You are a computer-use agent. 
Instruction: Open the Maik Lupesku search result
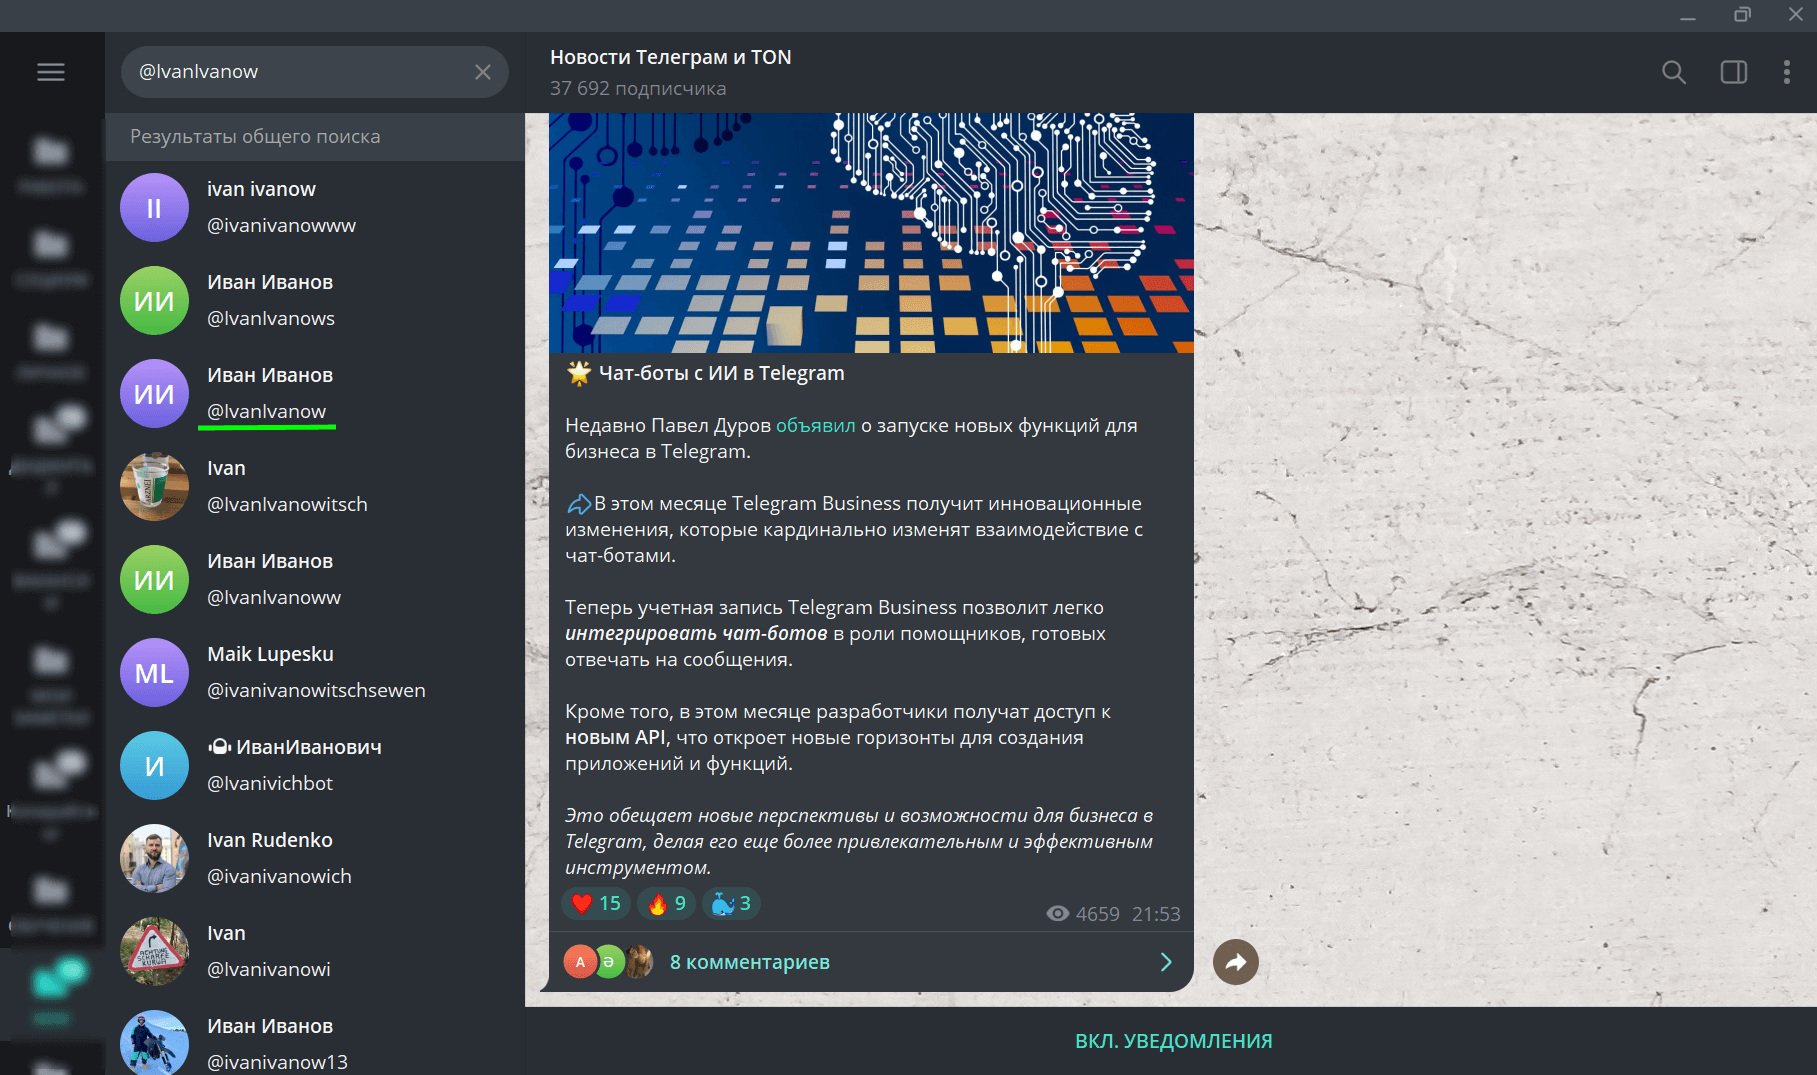[x=315, y=672]
